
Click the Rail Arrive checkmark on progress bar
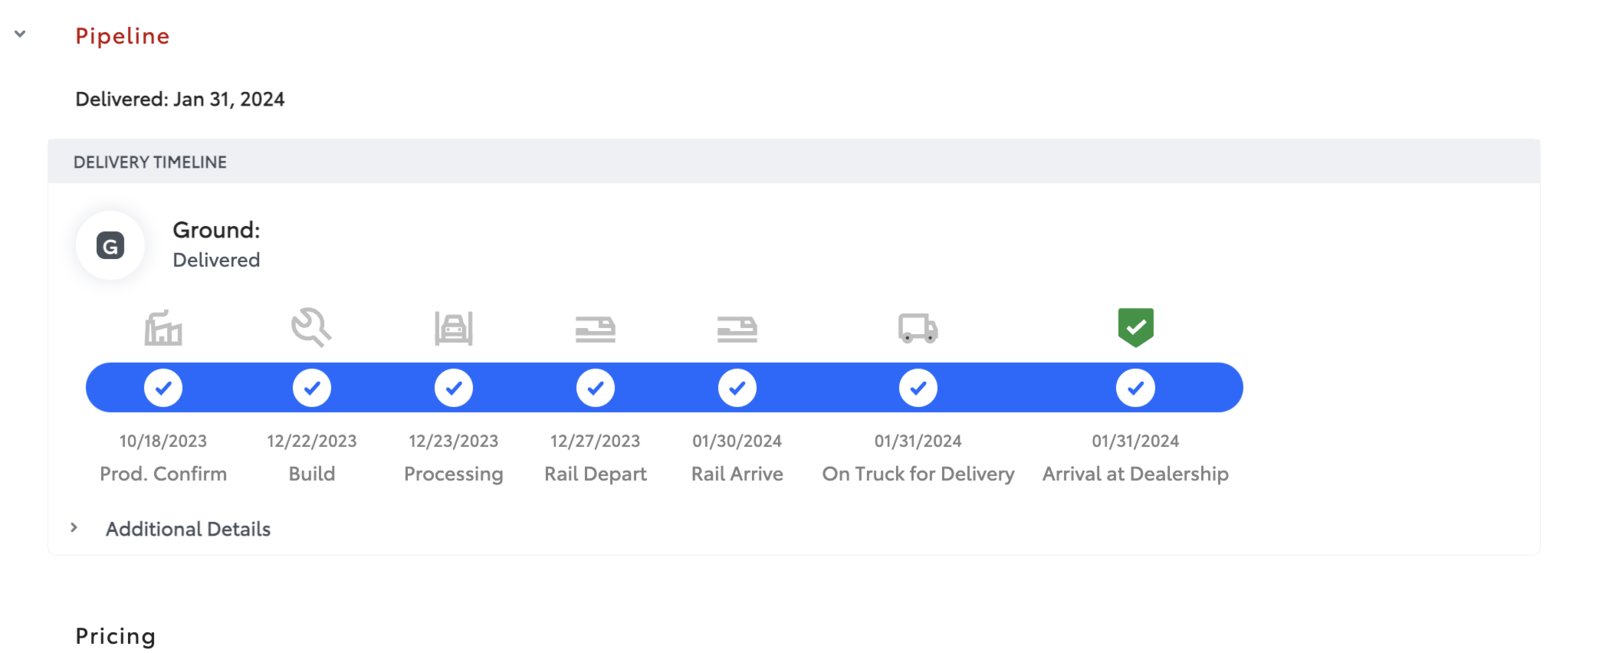click(737, 388)
